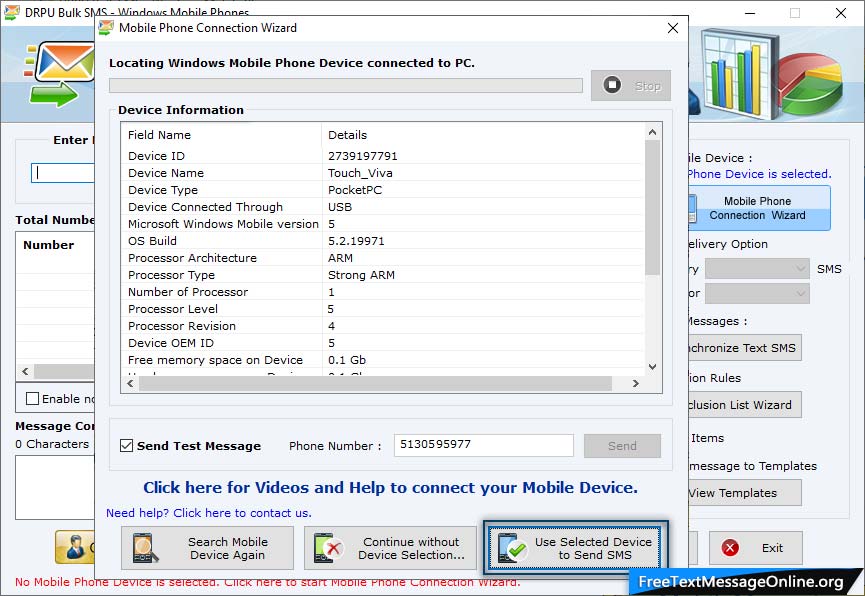Click the Device OEM ID row label
The image size is (865, 596).
pos(171,344)
